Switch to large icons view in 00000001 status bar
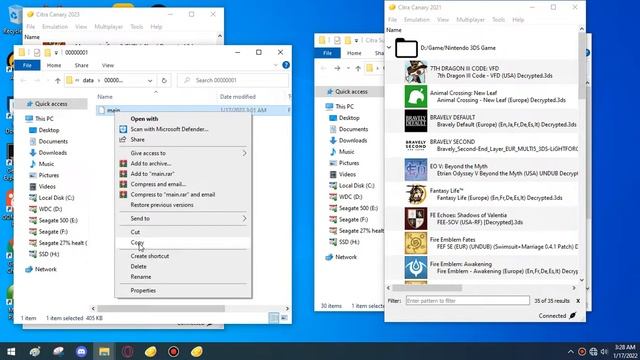The height and width of the screenshot is (360, 640). click(x=284, y=318)
